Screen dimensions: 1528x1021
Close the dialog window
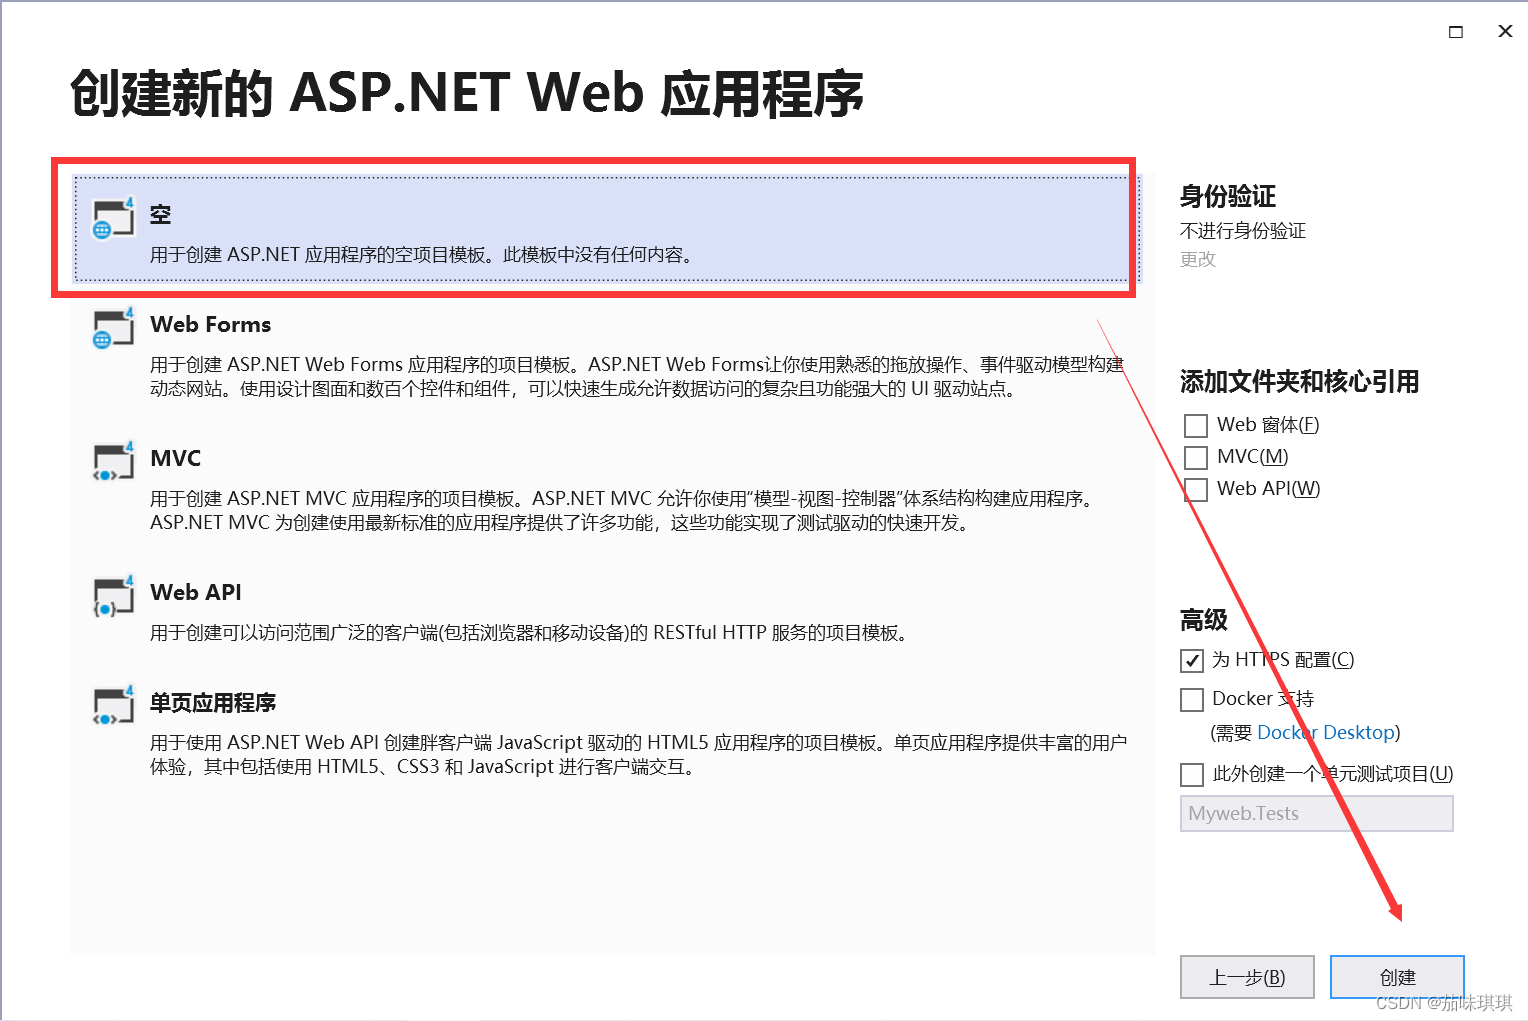click(1505, 32)
